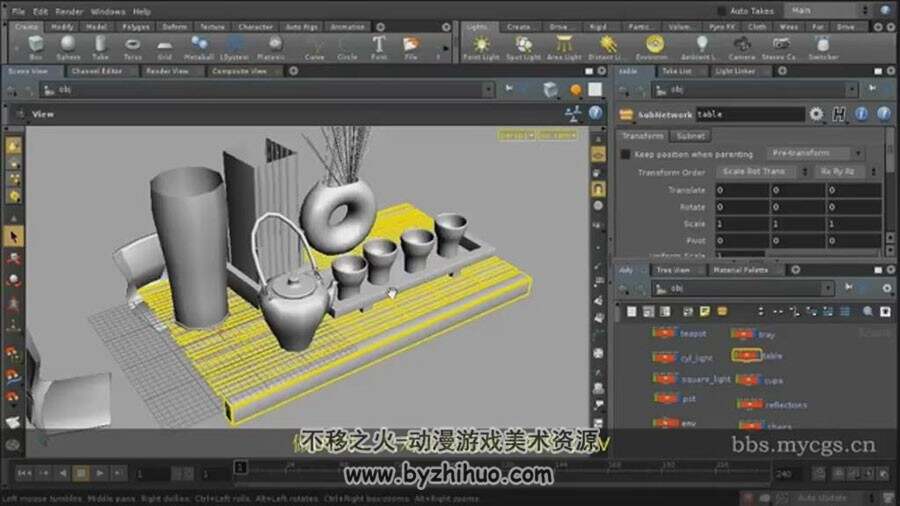The height and width of the screenshot is (506, 900).
Task: Toggle Keep position when parenting checkbox
Action: click(x=626, y=154)
